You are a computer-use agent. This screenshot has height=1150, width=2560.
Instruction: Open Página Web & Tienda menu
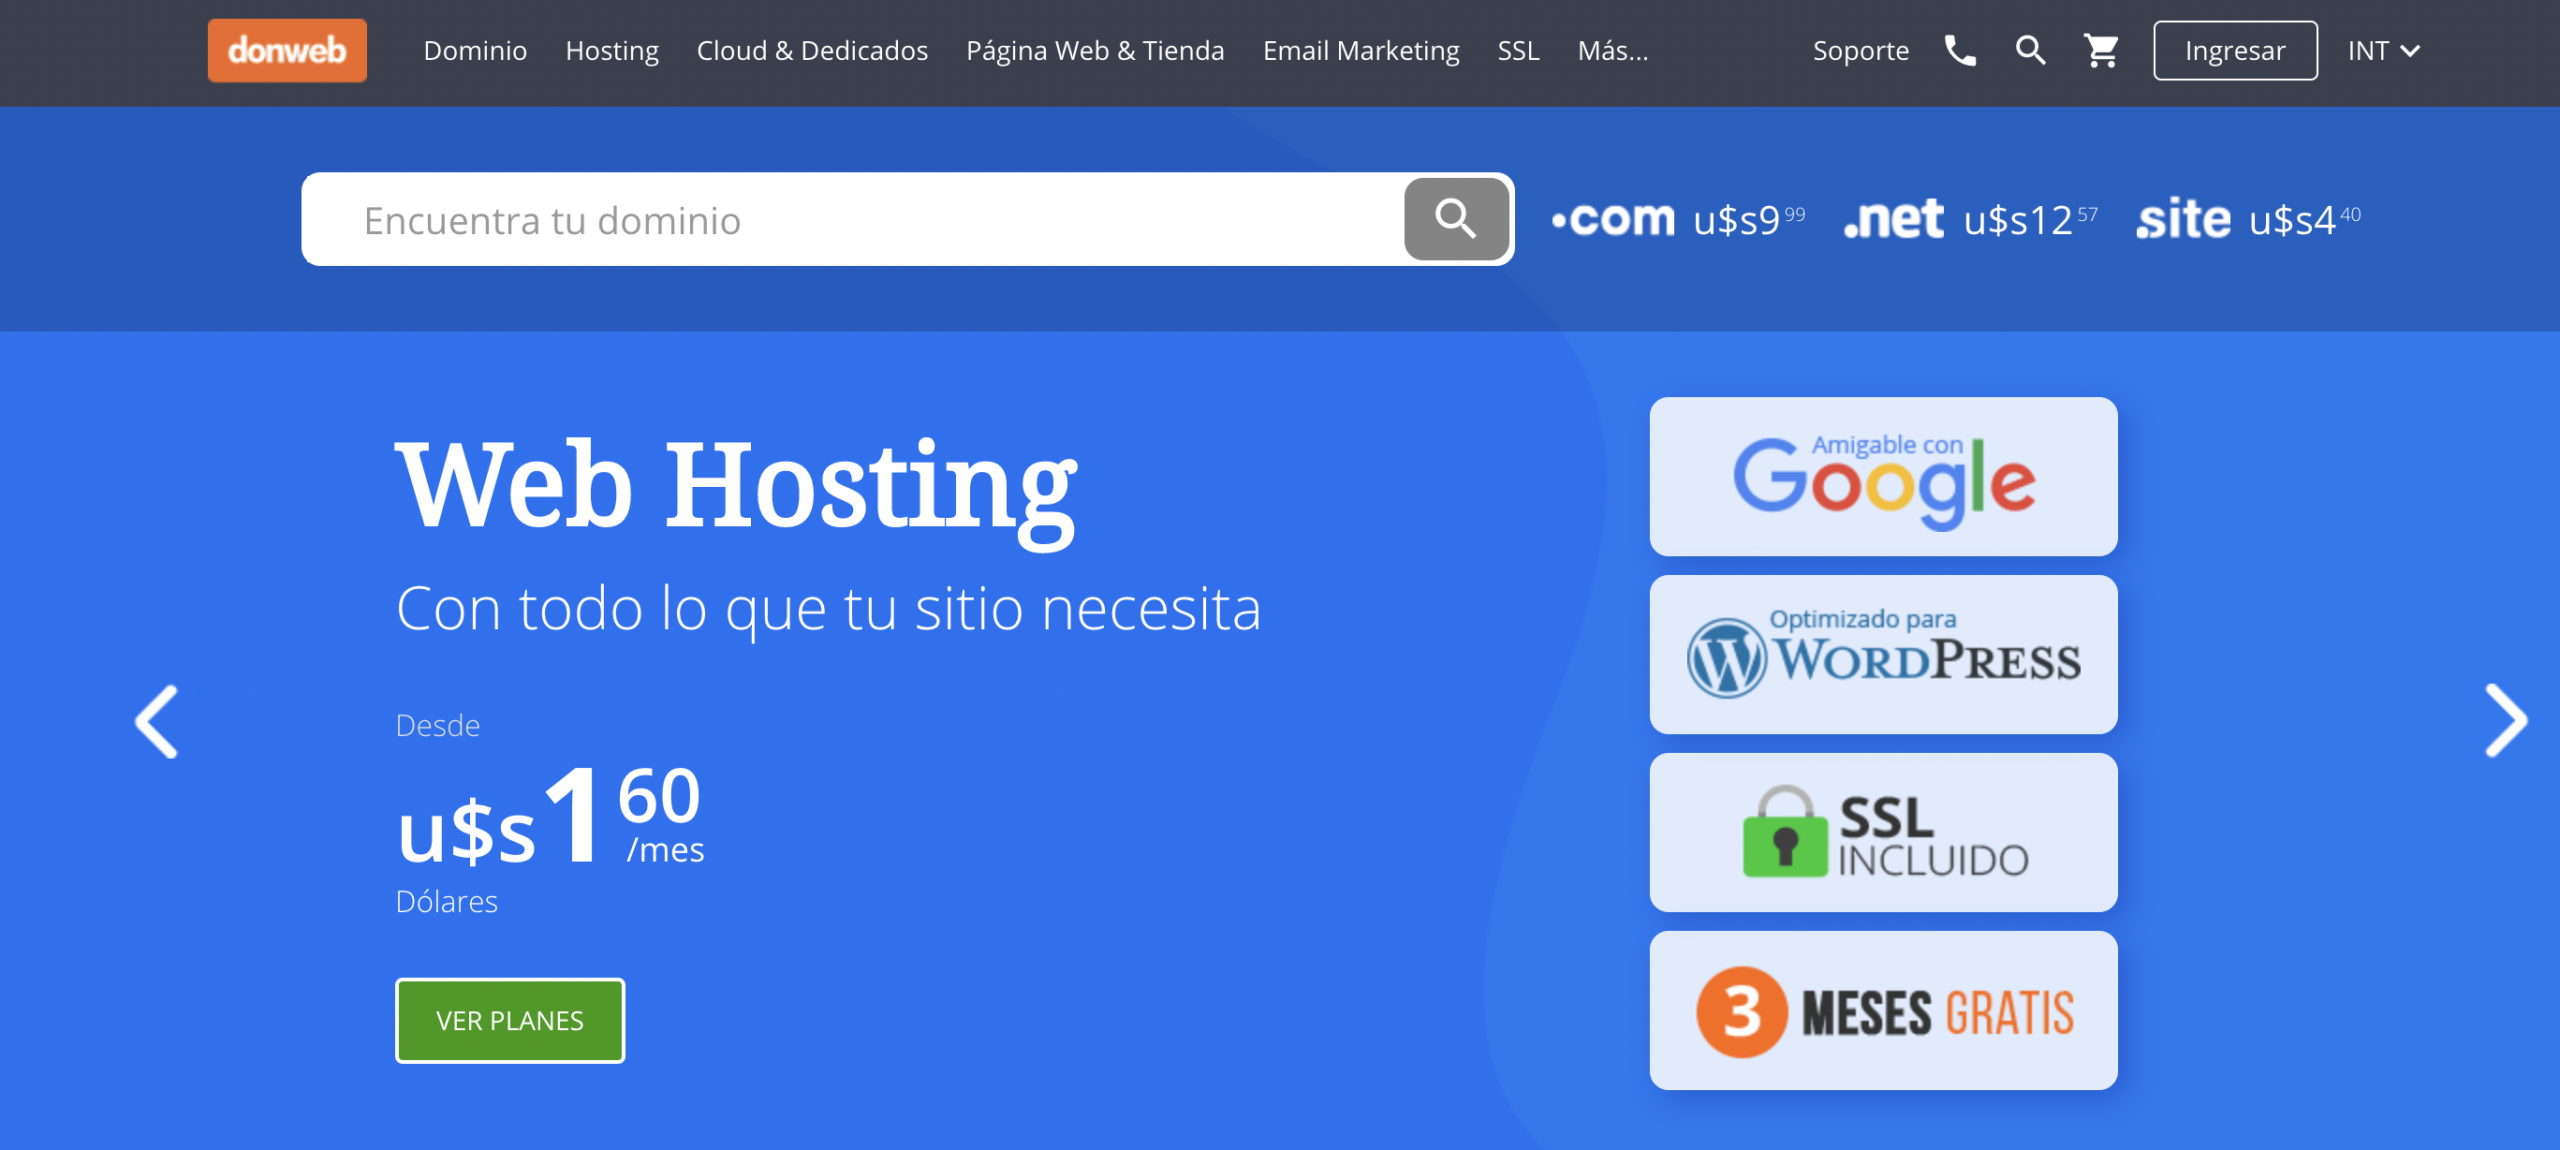coord(1095,50)
